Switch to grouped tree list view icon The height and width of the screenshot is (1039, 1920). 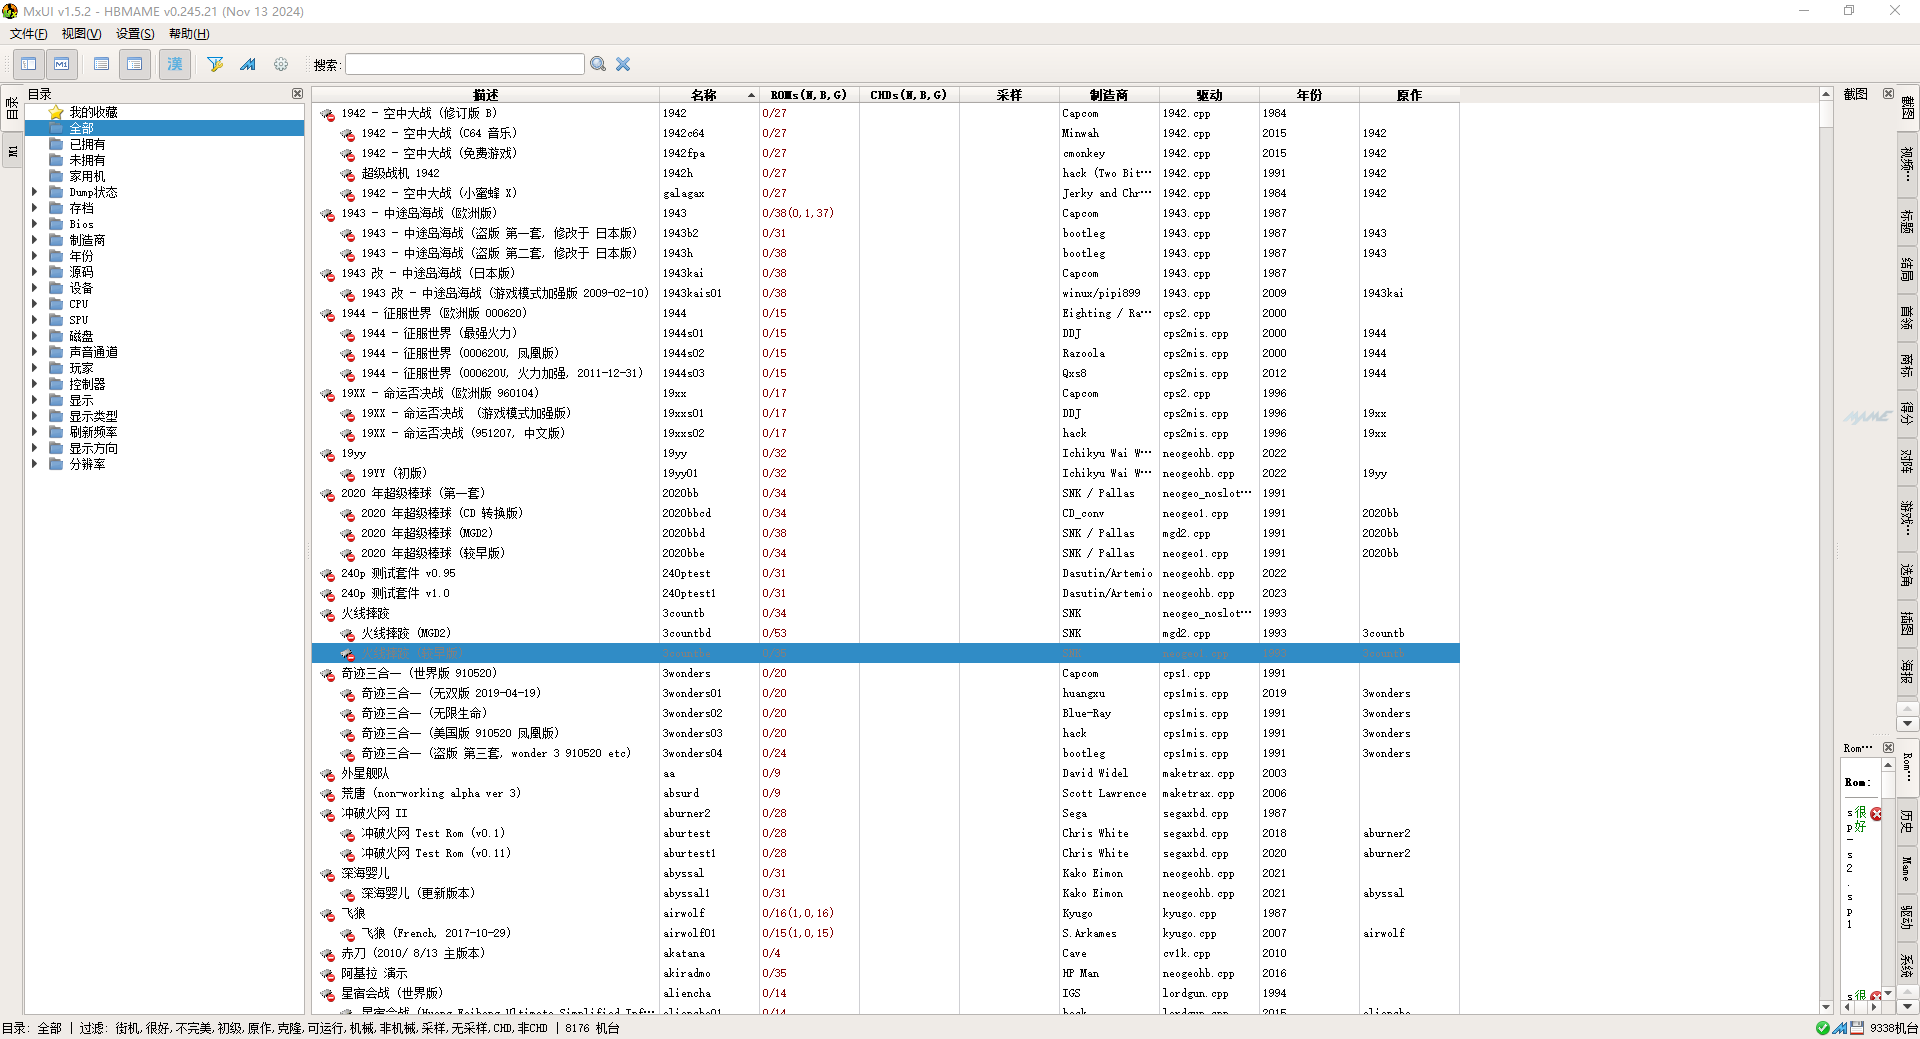[135, 64]
